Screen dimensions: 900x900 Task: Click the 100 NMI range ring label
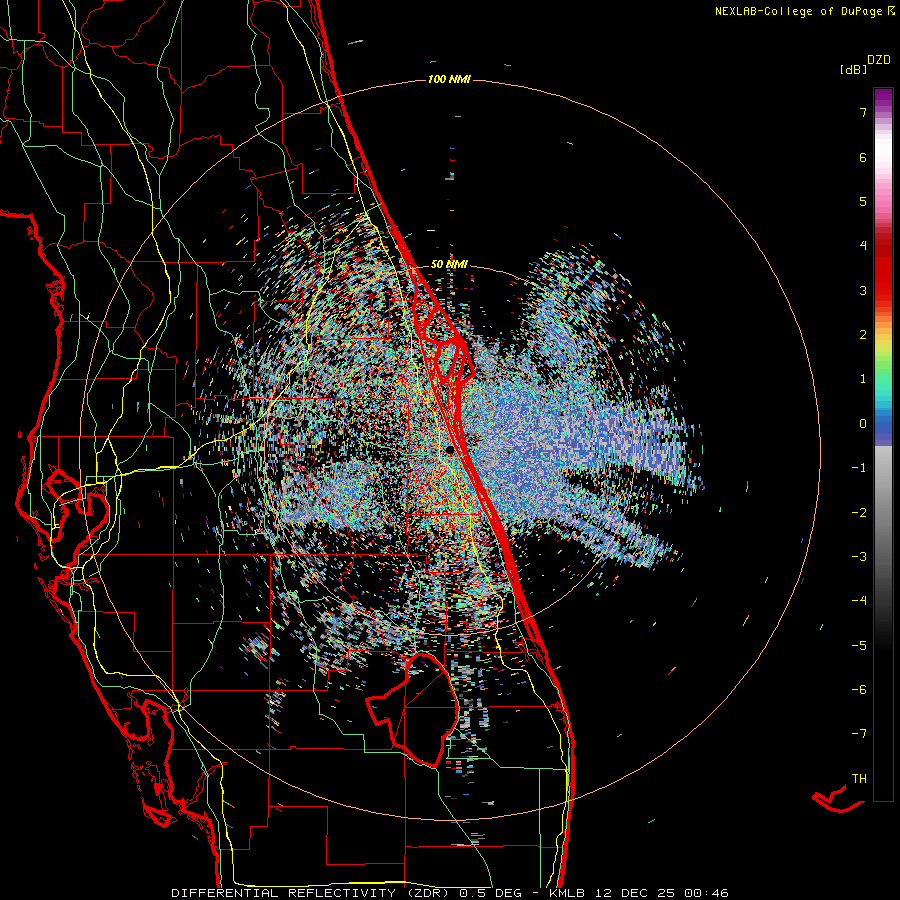(x=449, y=79)
